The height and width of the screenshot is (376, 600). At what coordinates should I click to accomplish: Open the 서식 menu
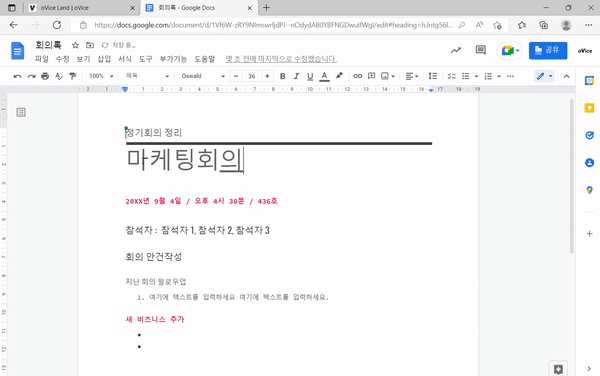125,59
